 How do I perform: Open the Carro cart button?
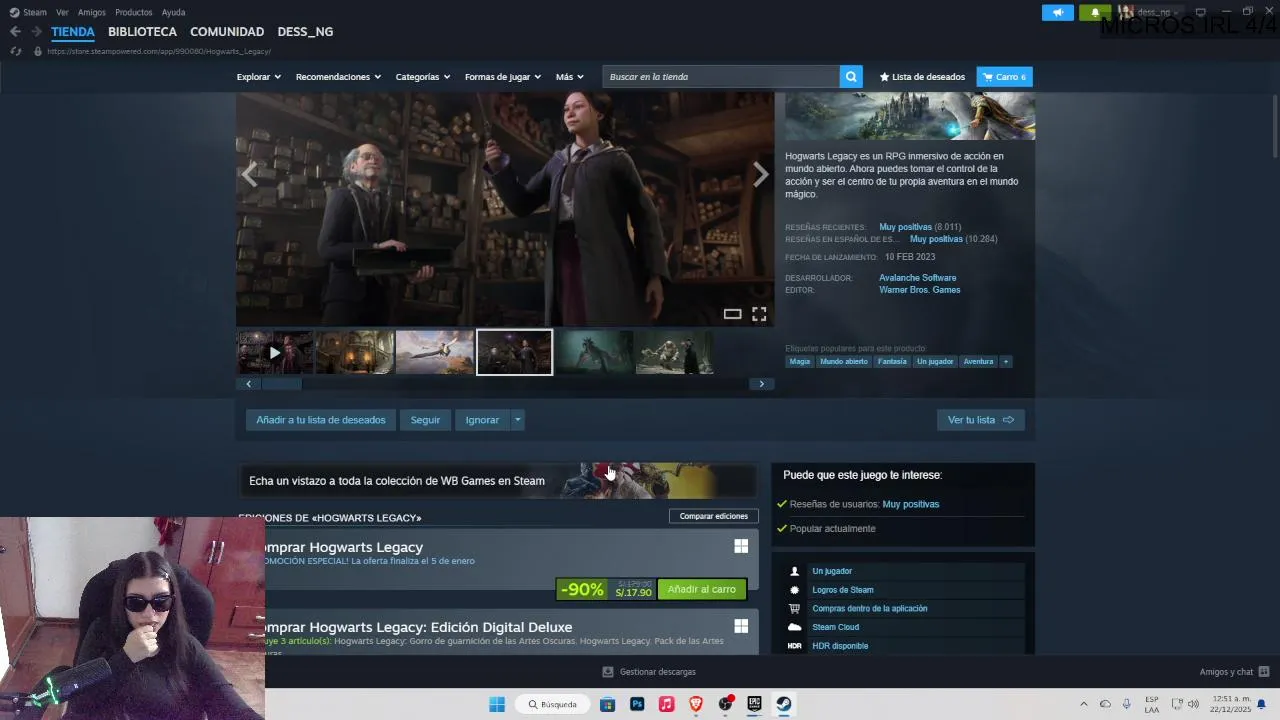pyautogui.click(x=1004, y=77)
